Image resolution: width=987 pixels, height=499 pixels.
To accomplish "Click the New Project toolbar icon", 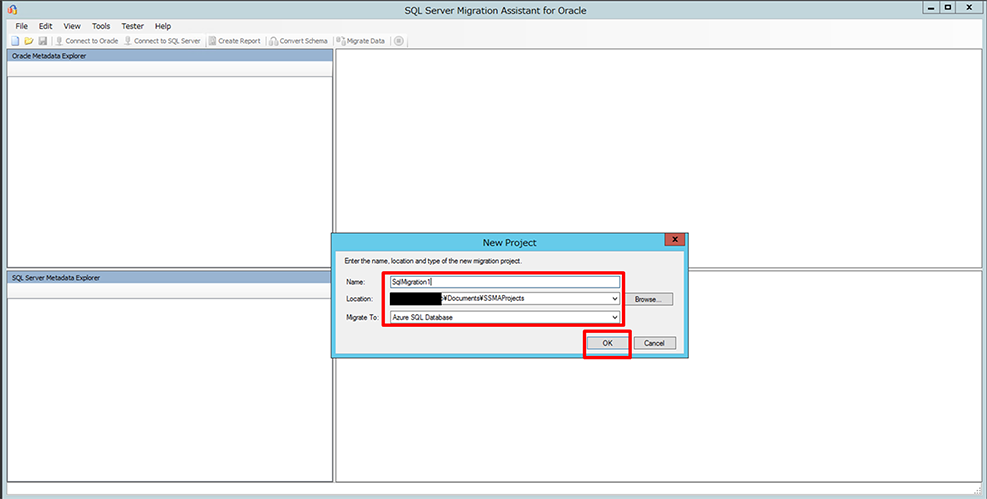I will pos(15,41).
